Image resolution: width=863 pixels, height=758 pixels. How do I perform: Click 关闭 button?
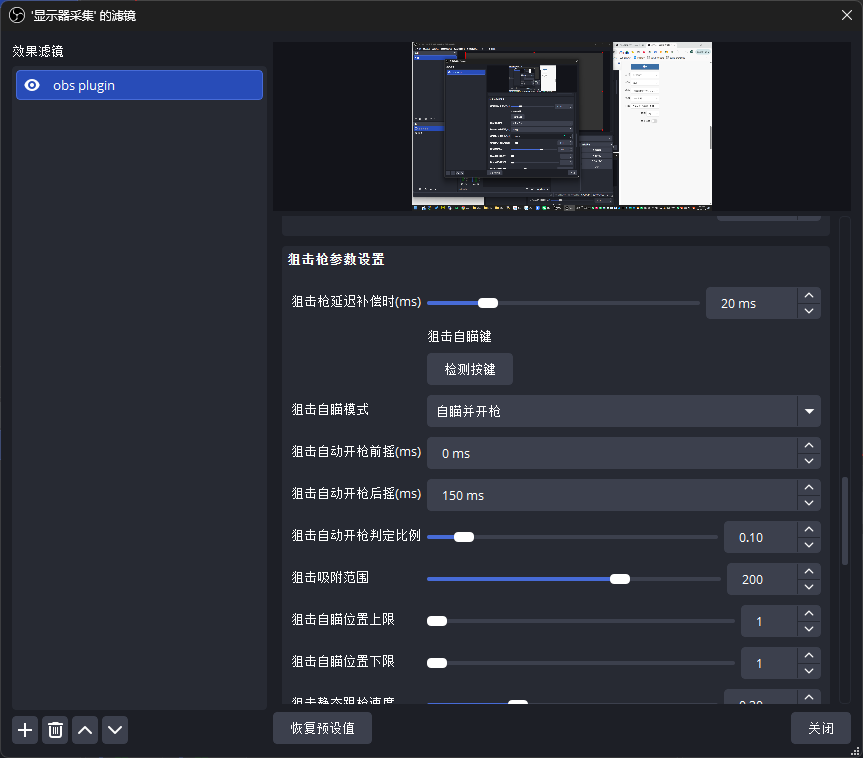821,728
